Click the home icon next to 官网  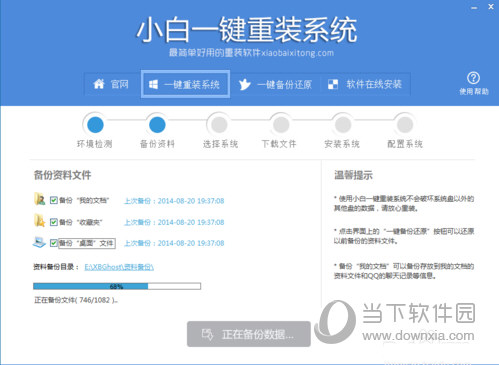[99, 84]
